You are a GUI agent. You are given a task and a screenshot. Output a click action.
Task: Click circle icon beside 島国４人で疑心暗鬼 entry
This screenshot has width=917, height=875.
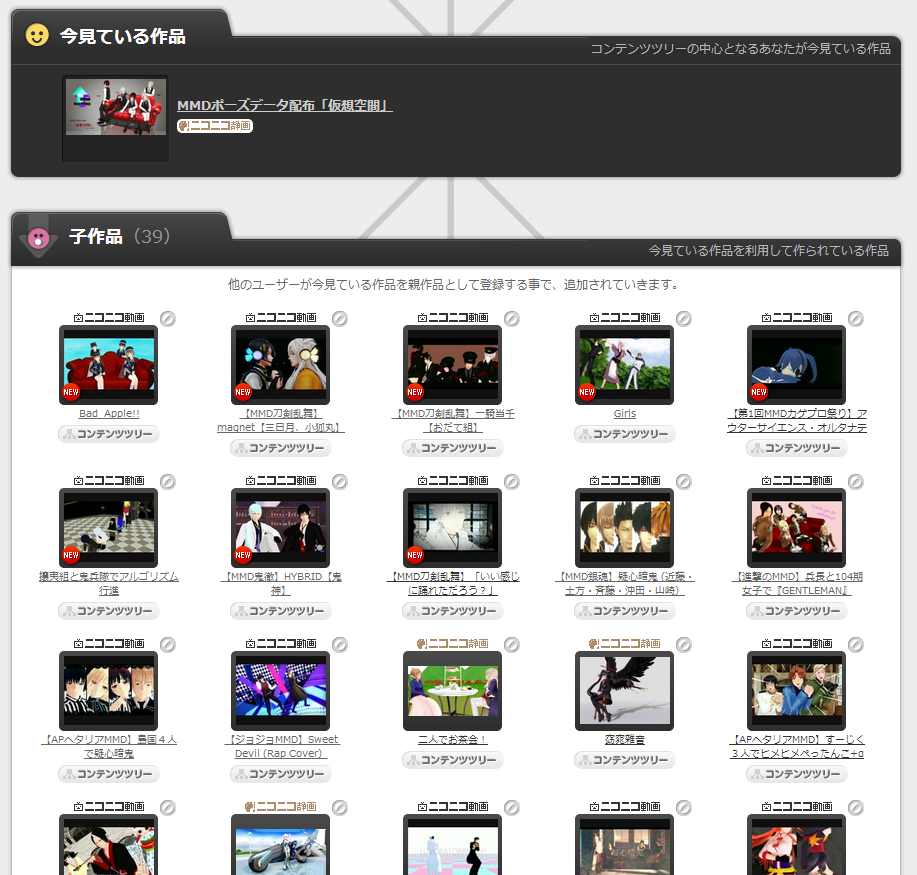pos(168,645)
